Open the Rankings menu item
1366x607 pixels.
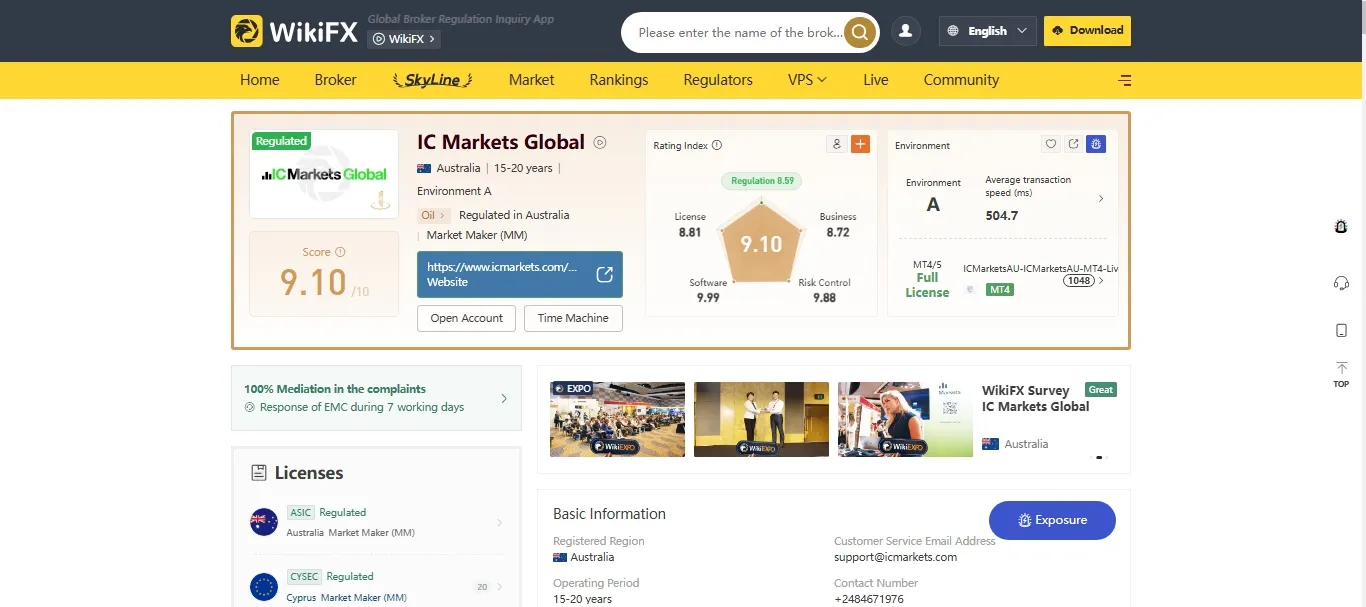point(619,80)
